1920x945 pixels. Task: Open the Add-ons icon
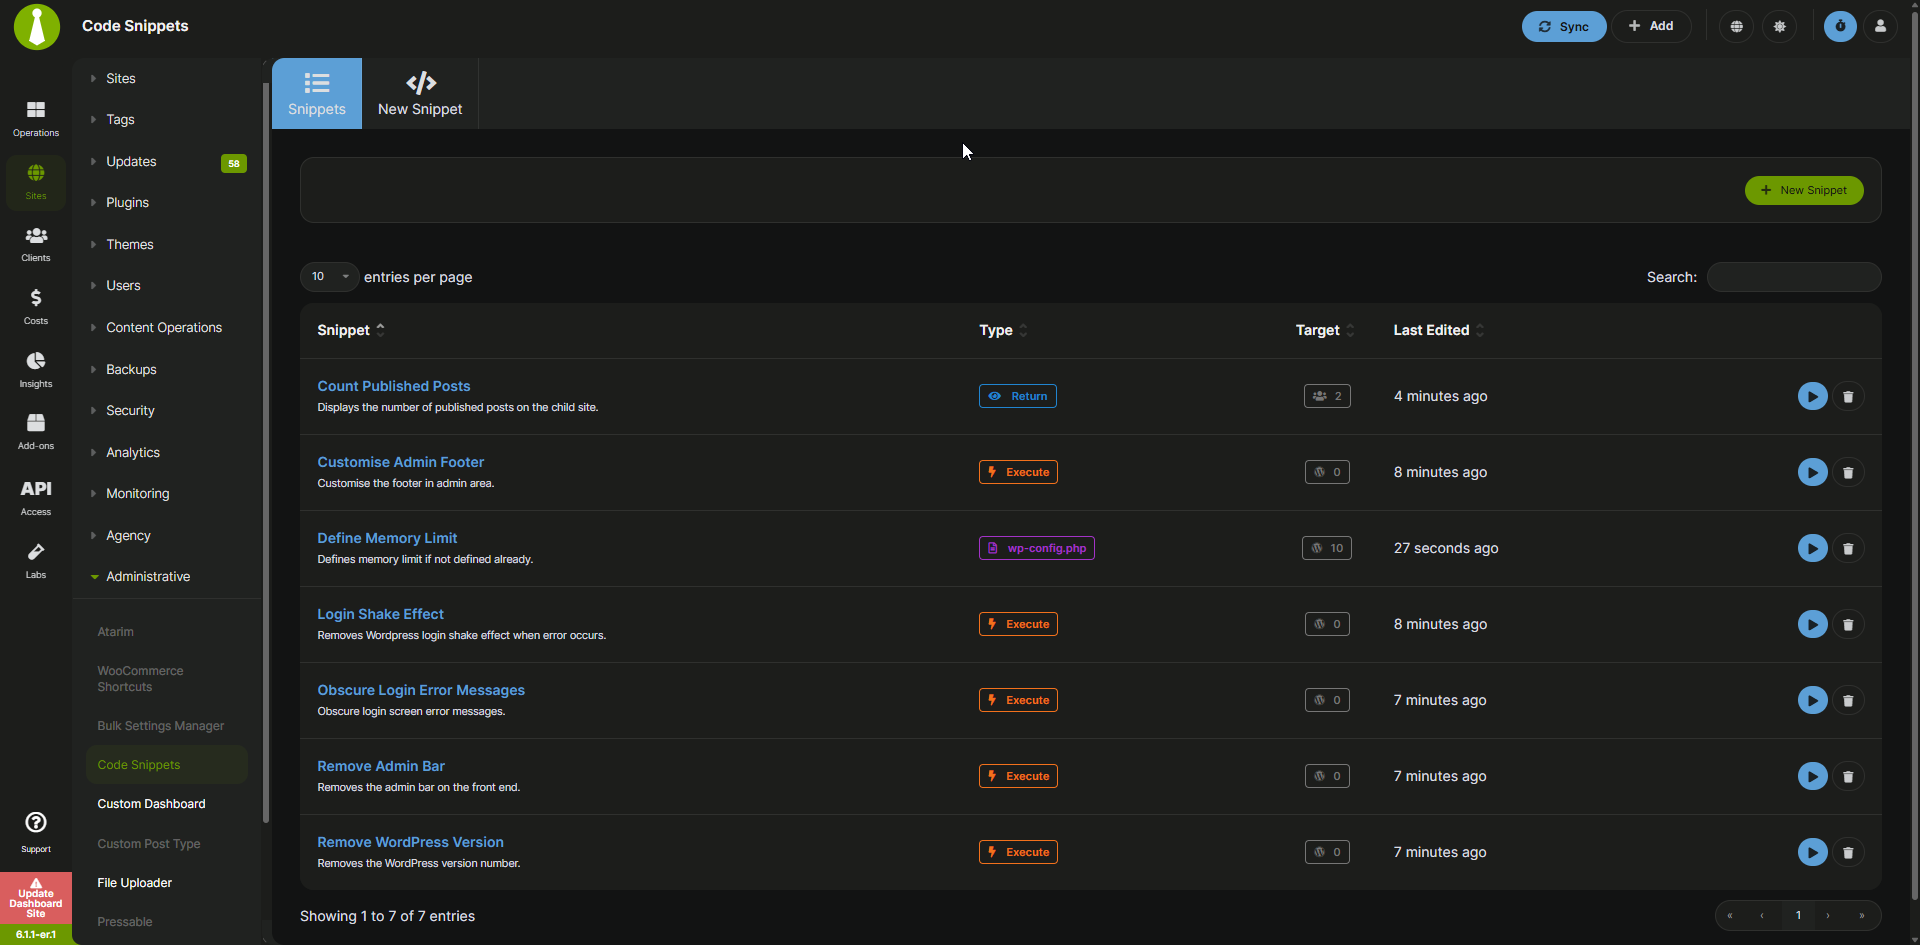(x=36, y=432)
